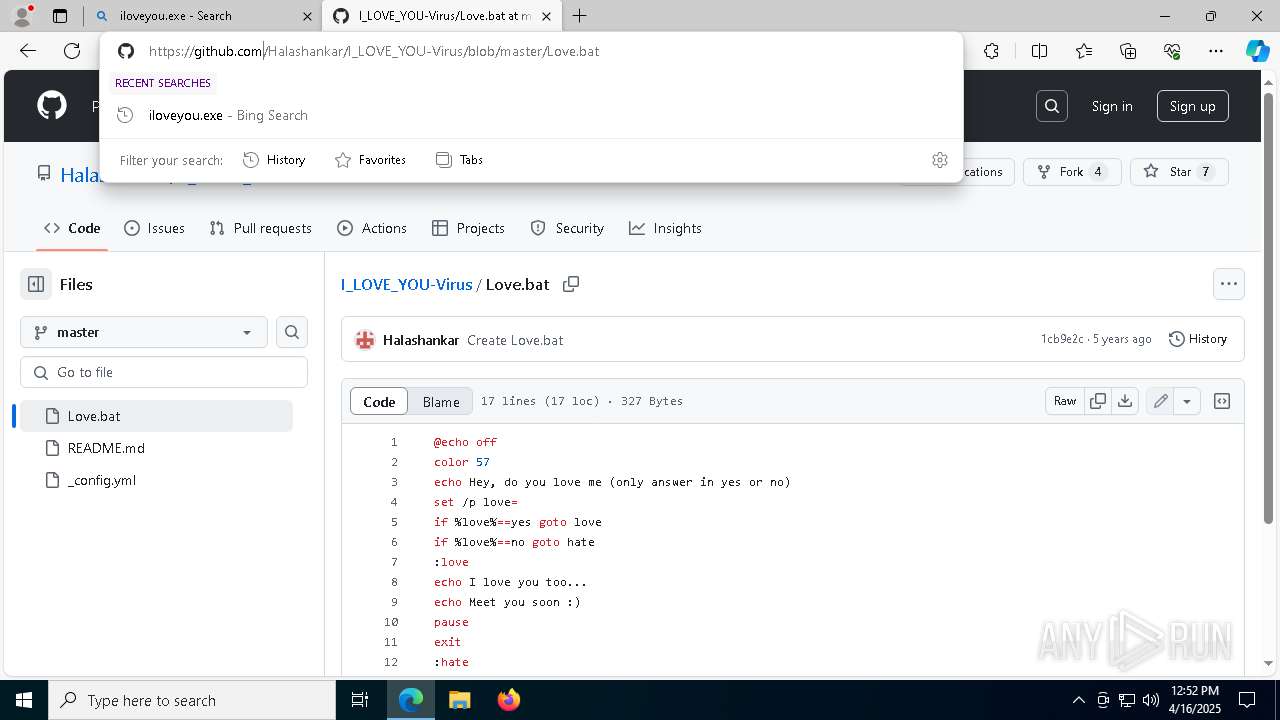1280x720 pixels.
Task: Launch Firefox from the taskbar
Action: click(509, 700)
